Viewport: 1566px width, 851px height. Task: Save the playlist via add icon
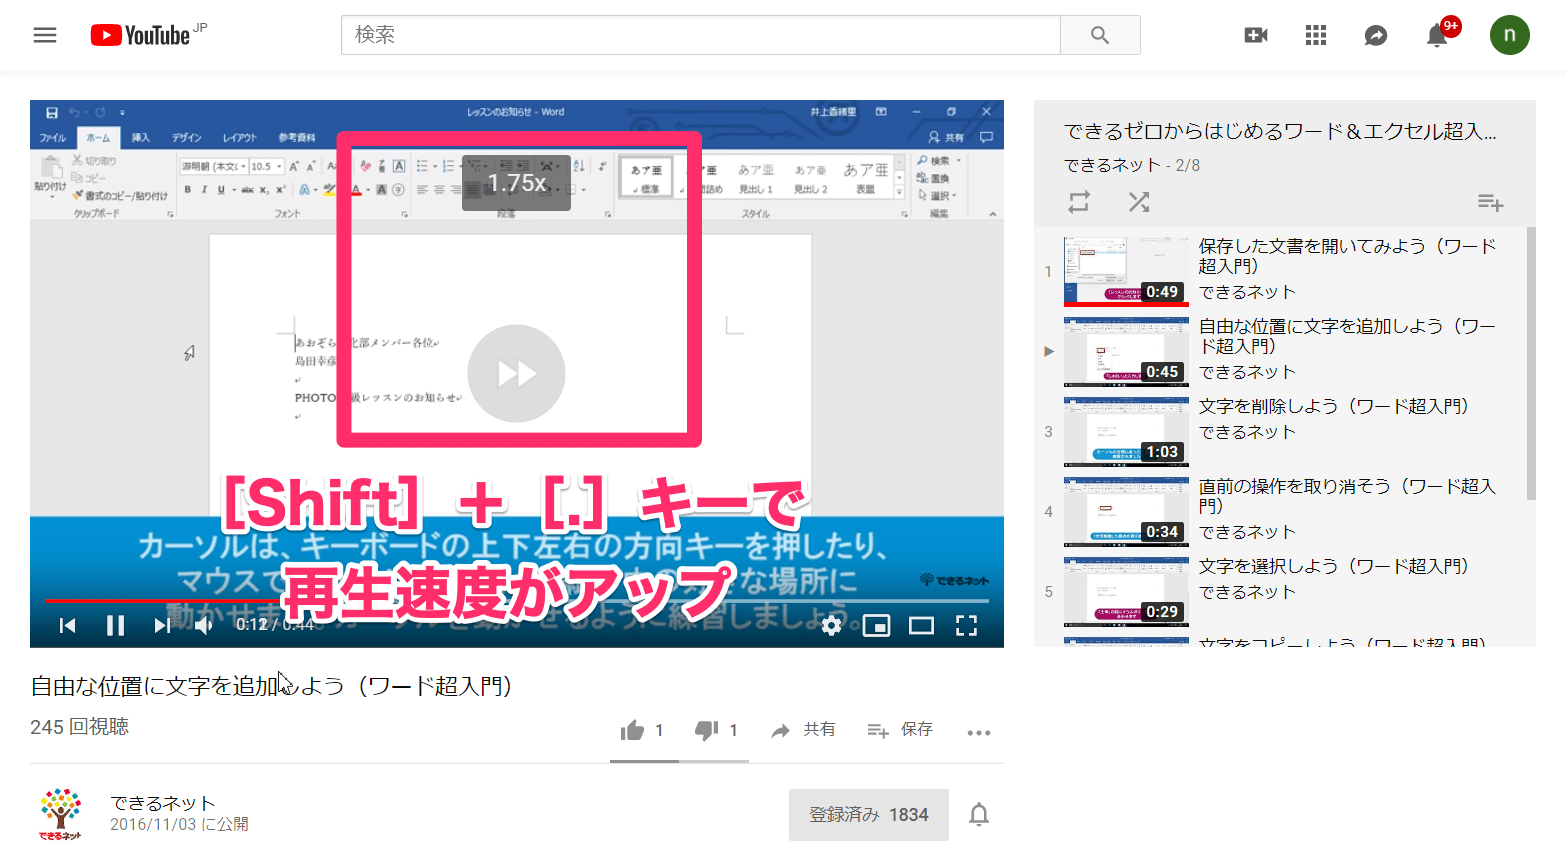(x=1490, y=203)
